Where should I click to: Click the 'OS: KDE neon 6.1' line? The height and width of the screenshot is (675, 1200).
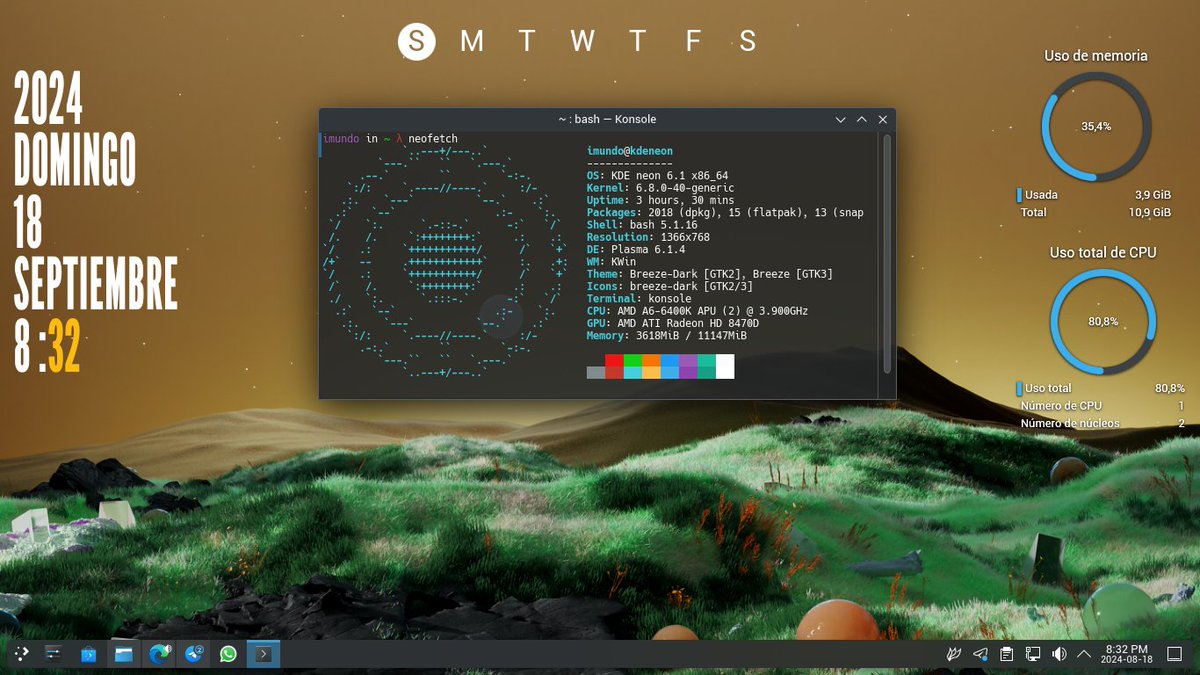coord(657,176)
